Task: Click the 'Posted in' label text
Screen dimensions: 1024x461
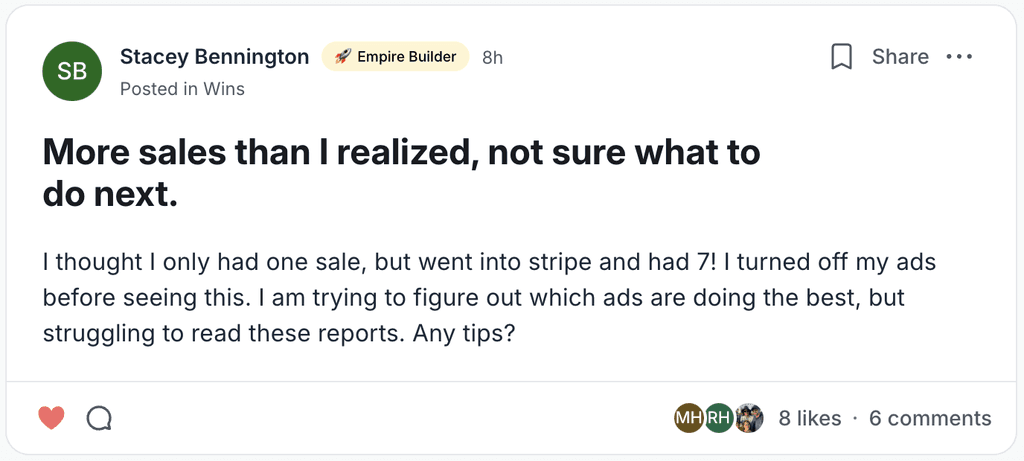Action: [158, 89]
